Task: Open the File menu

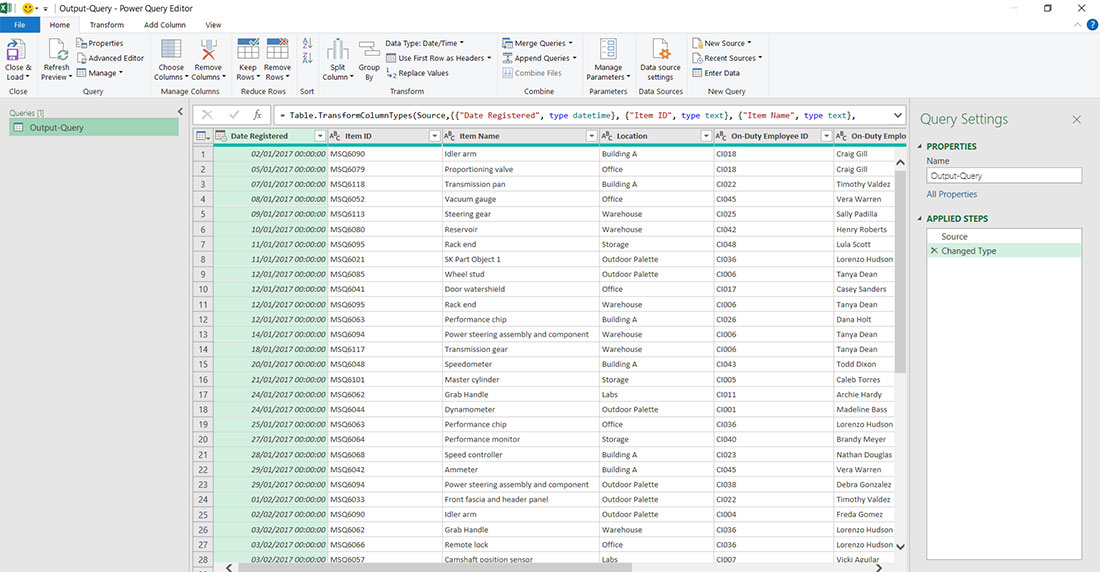Action: (20, 25)
